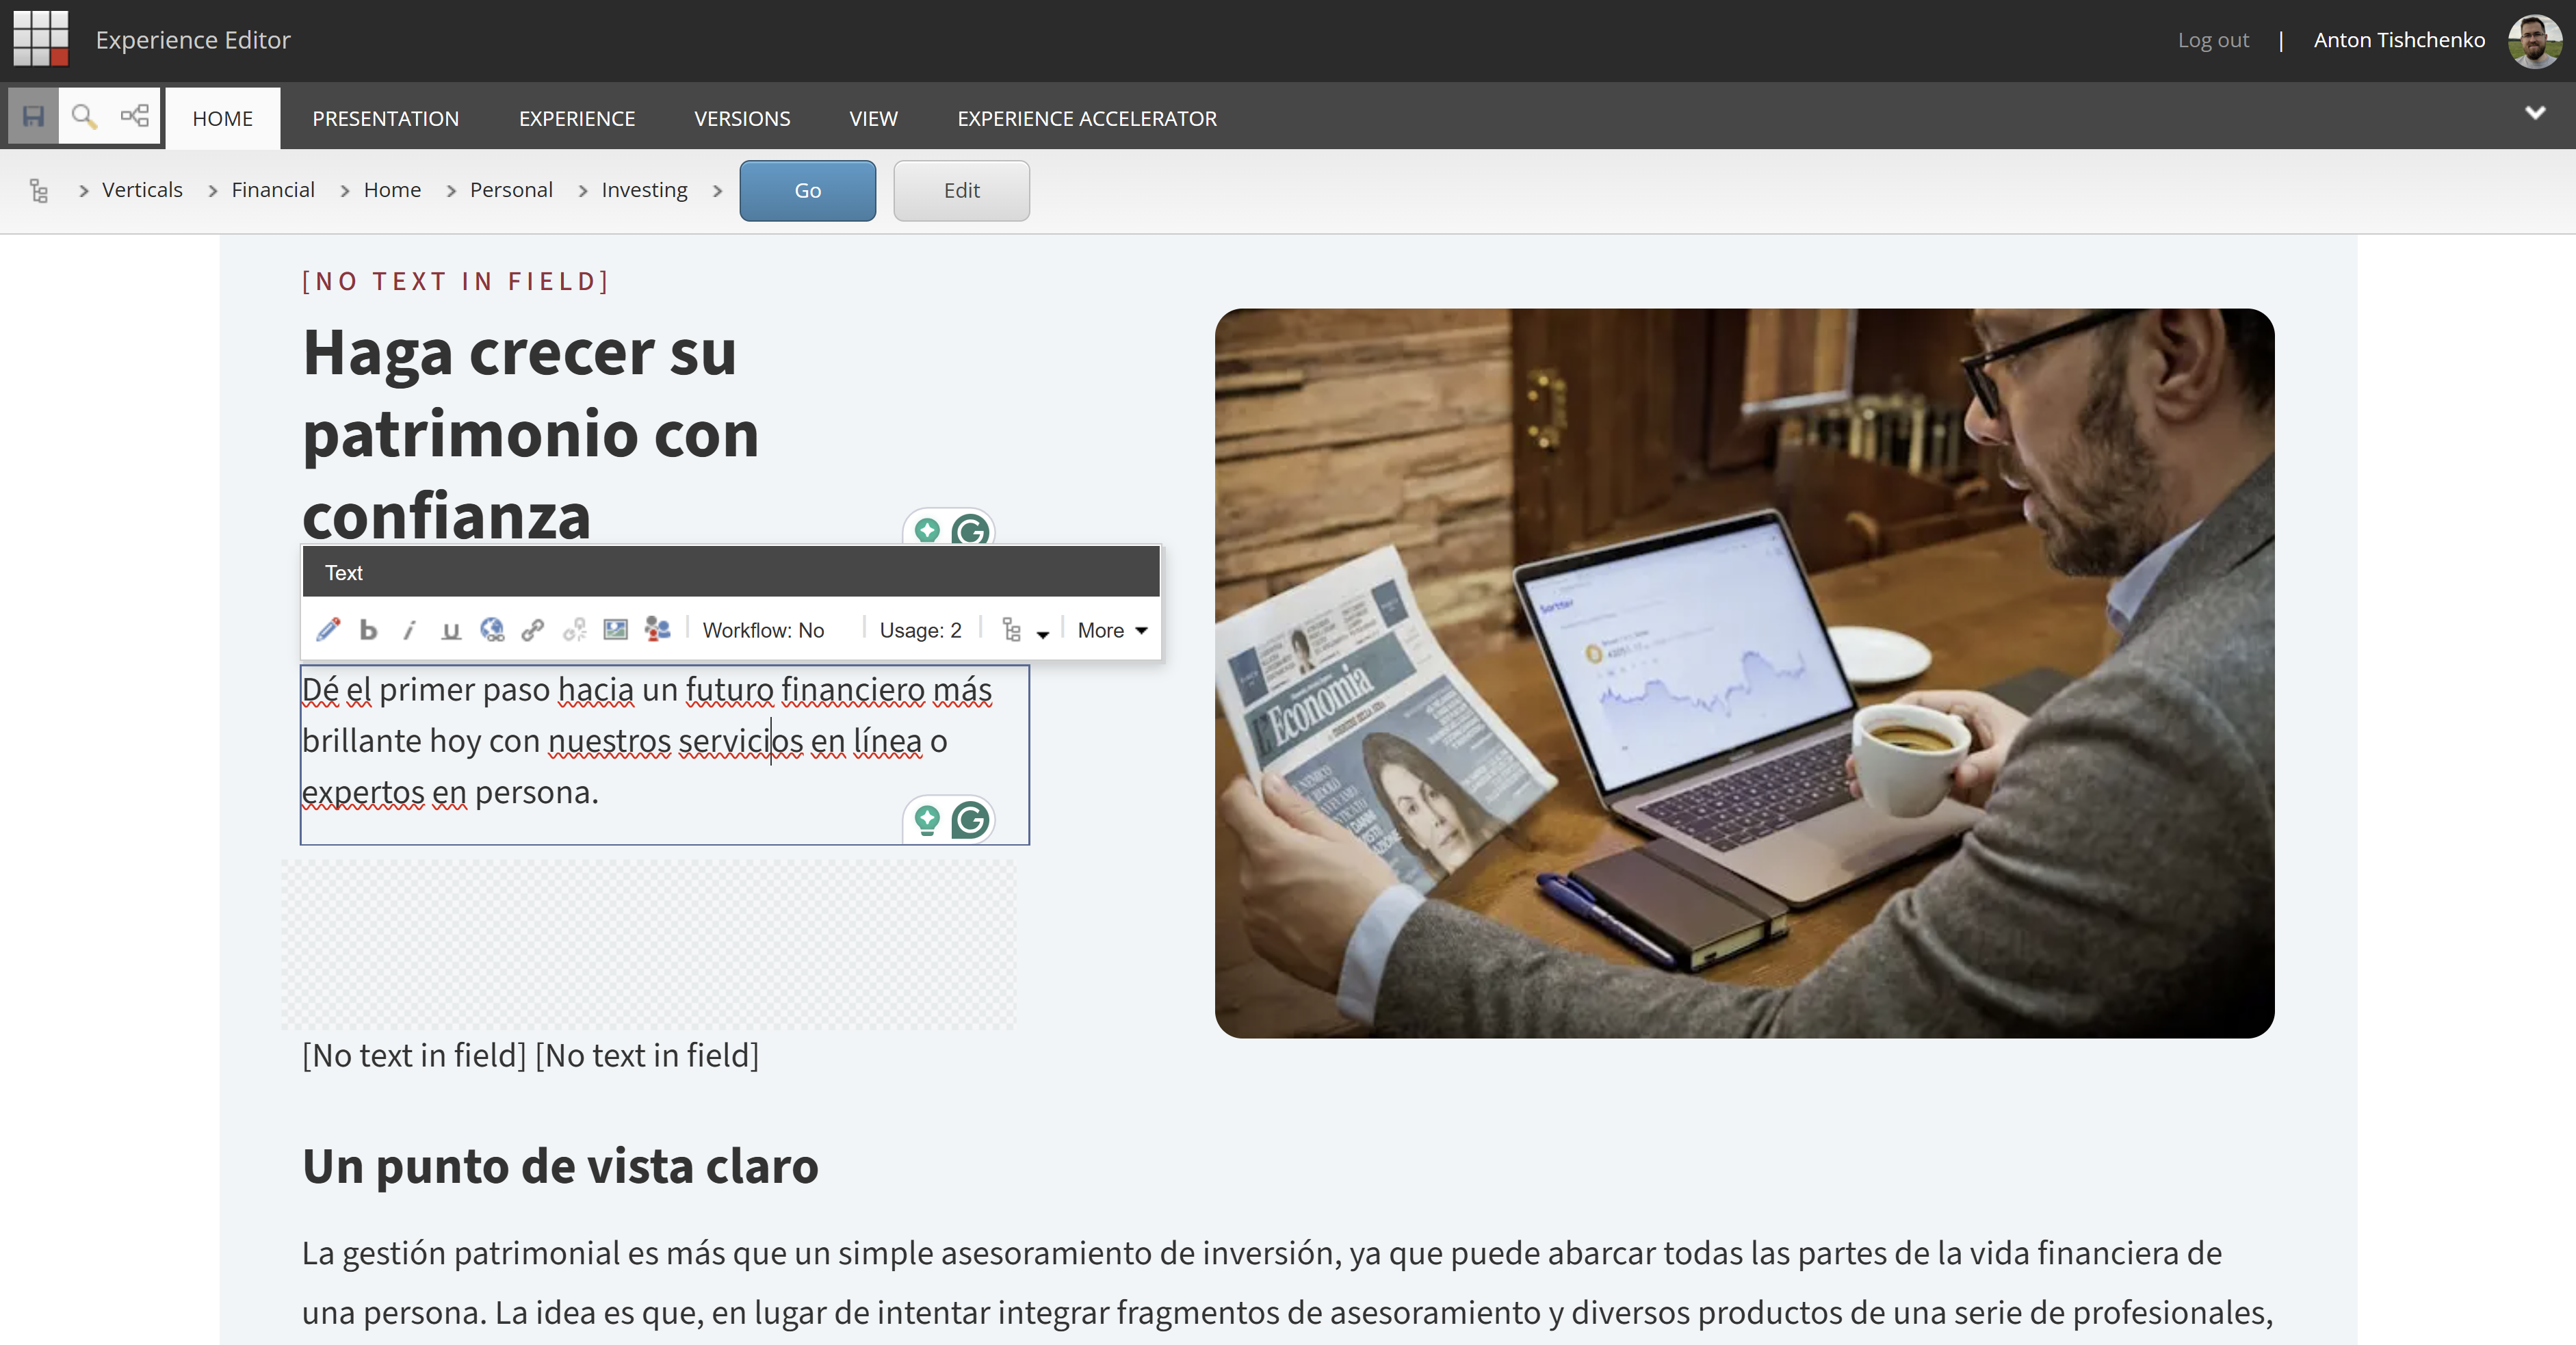Click the pencil edit text icon
The image size is (2576, 1345).
tap(328, 630)
